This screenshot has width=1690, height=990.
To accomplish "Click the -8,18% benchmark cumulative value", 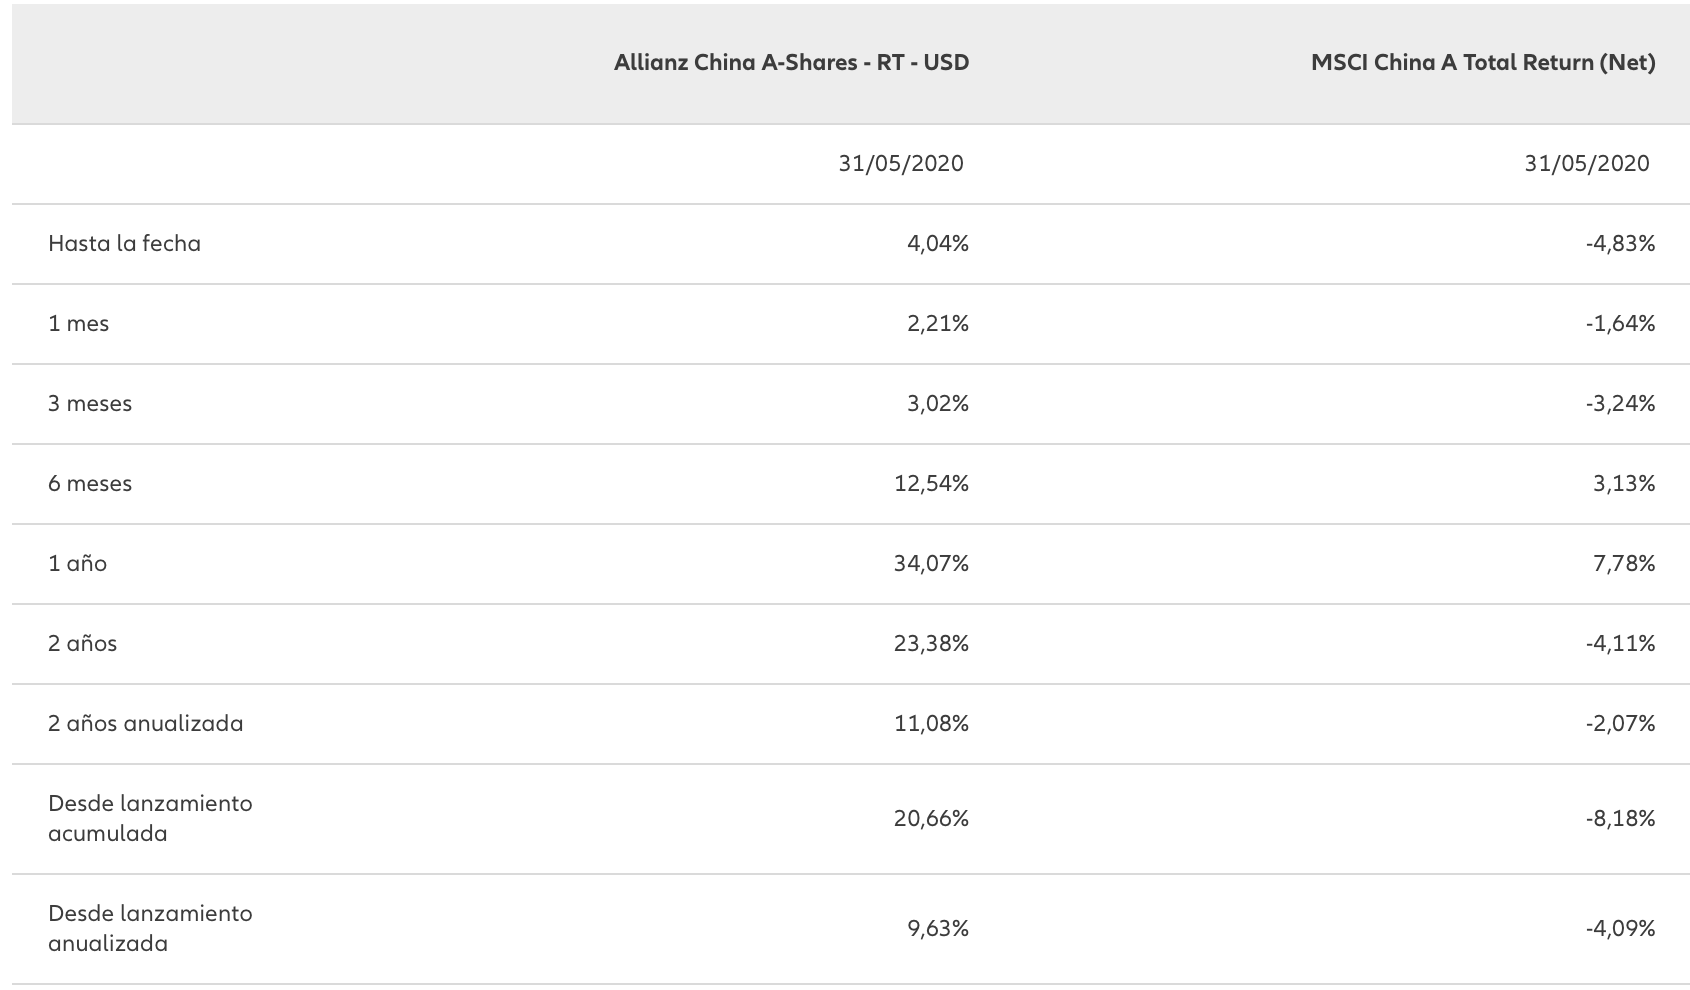I will pos(1619,819).
